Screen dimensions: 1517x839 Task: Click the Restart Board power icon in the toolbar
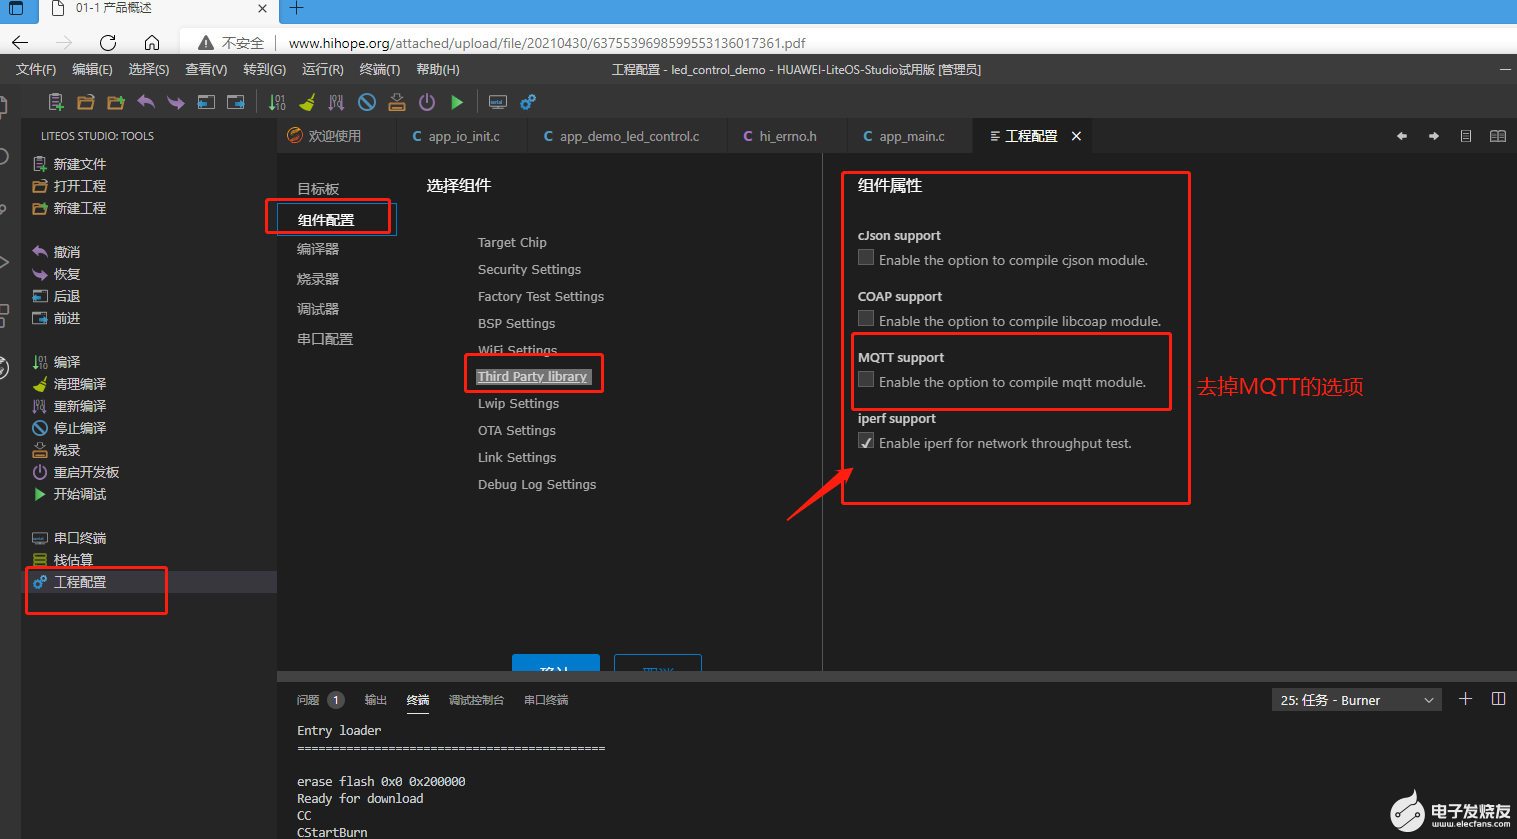click(427, 102)
